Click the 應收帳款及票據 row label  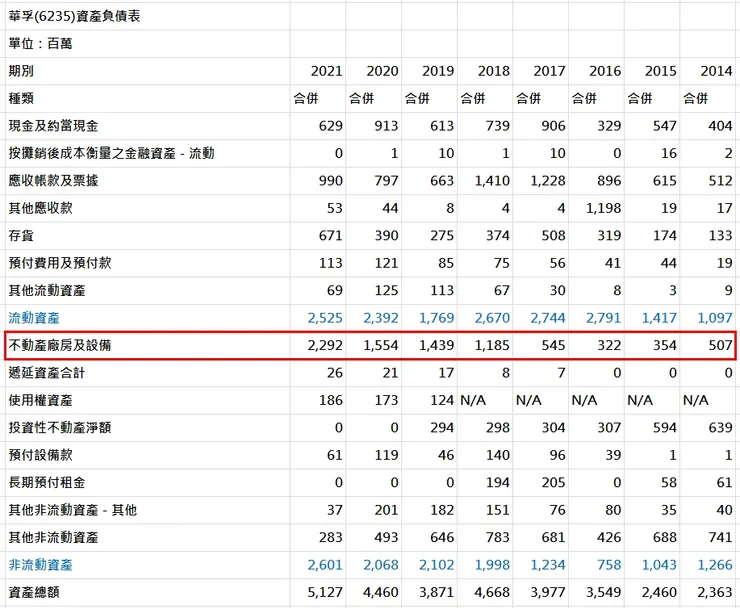click(53, 181)
